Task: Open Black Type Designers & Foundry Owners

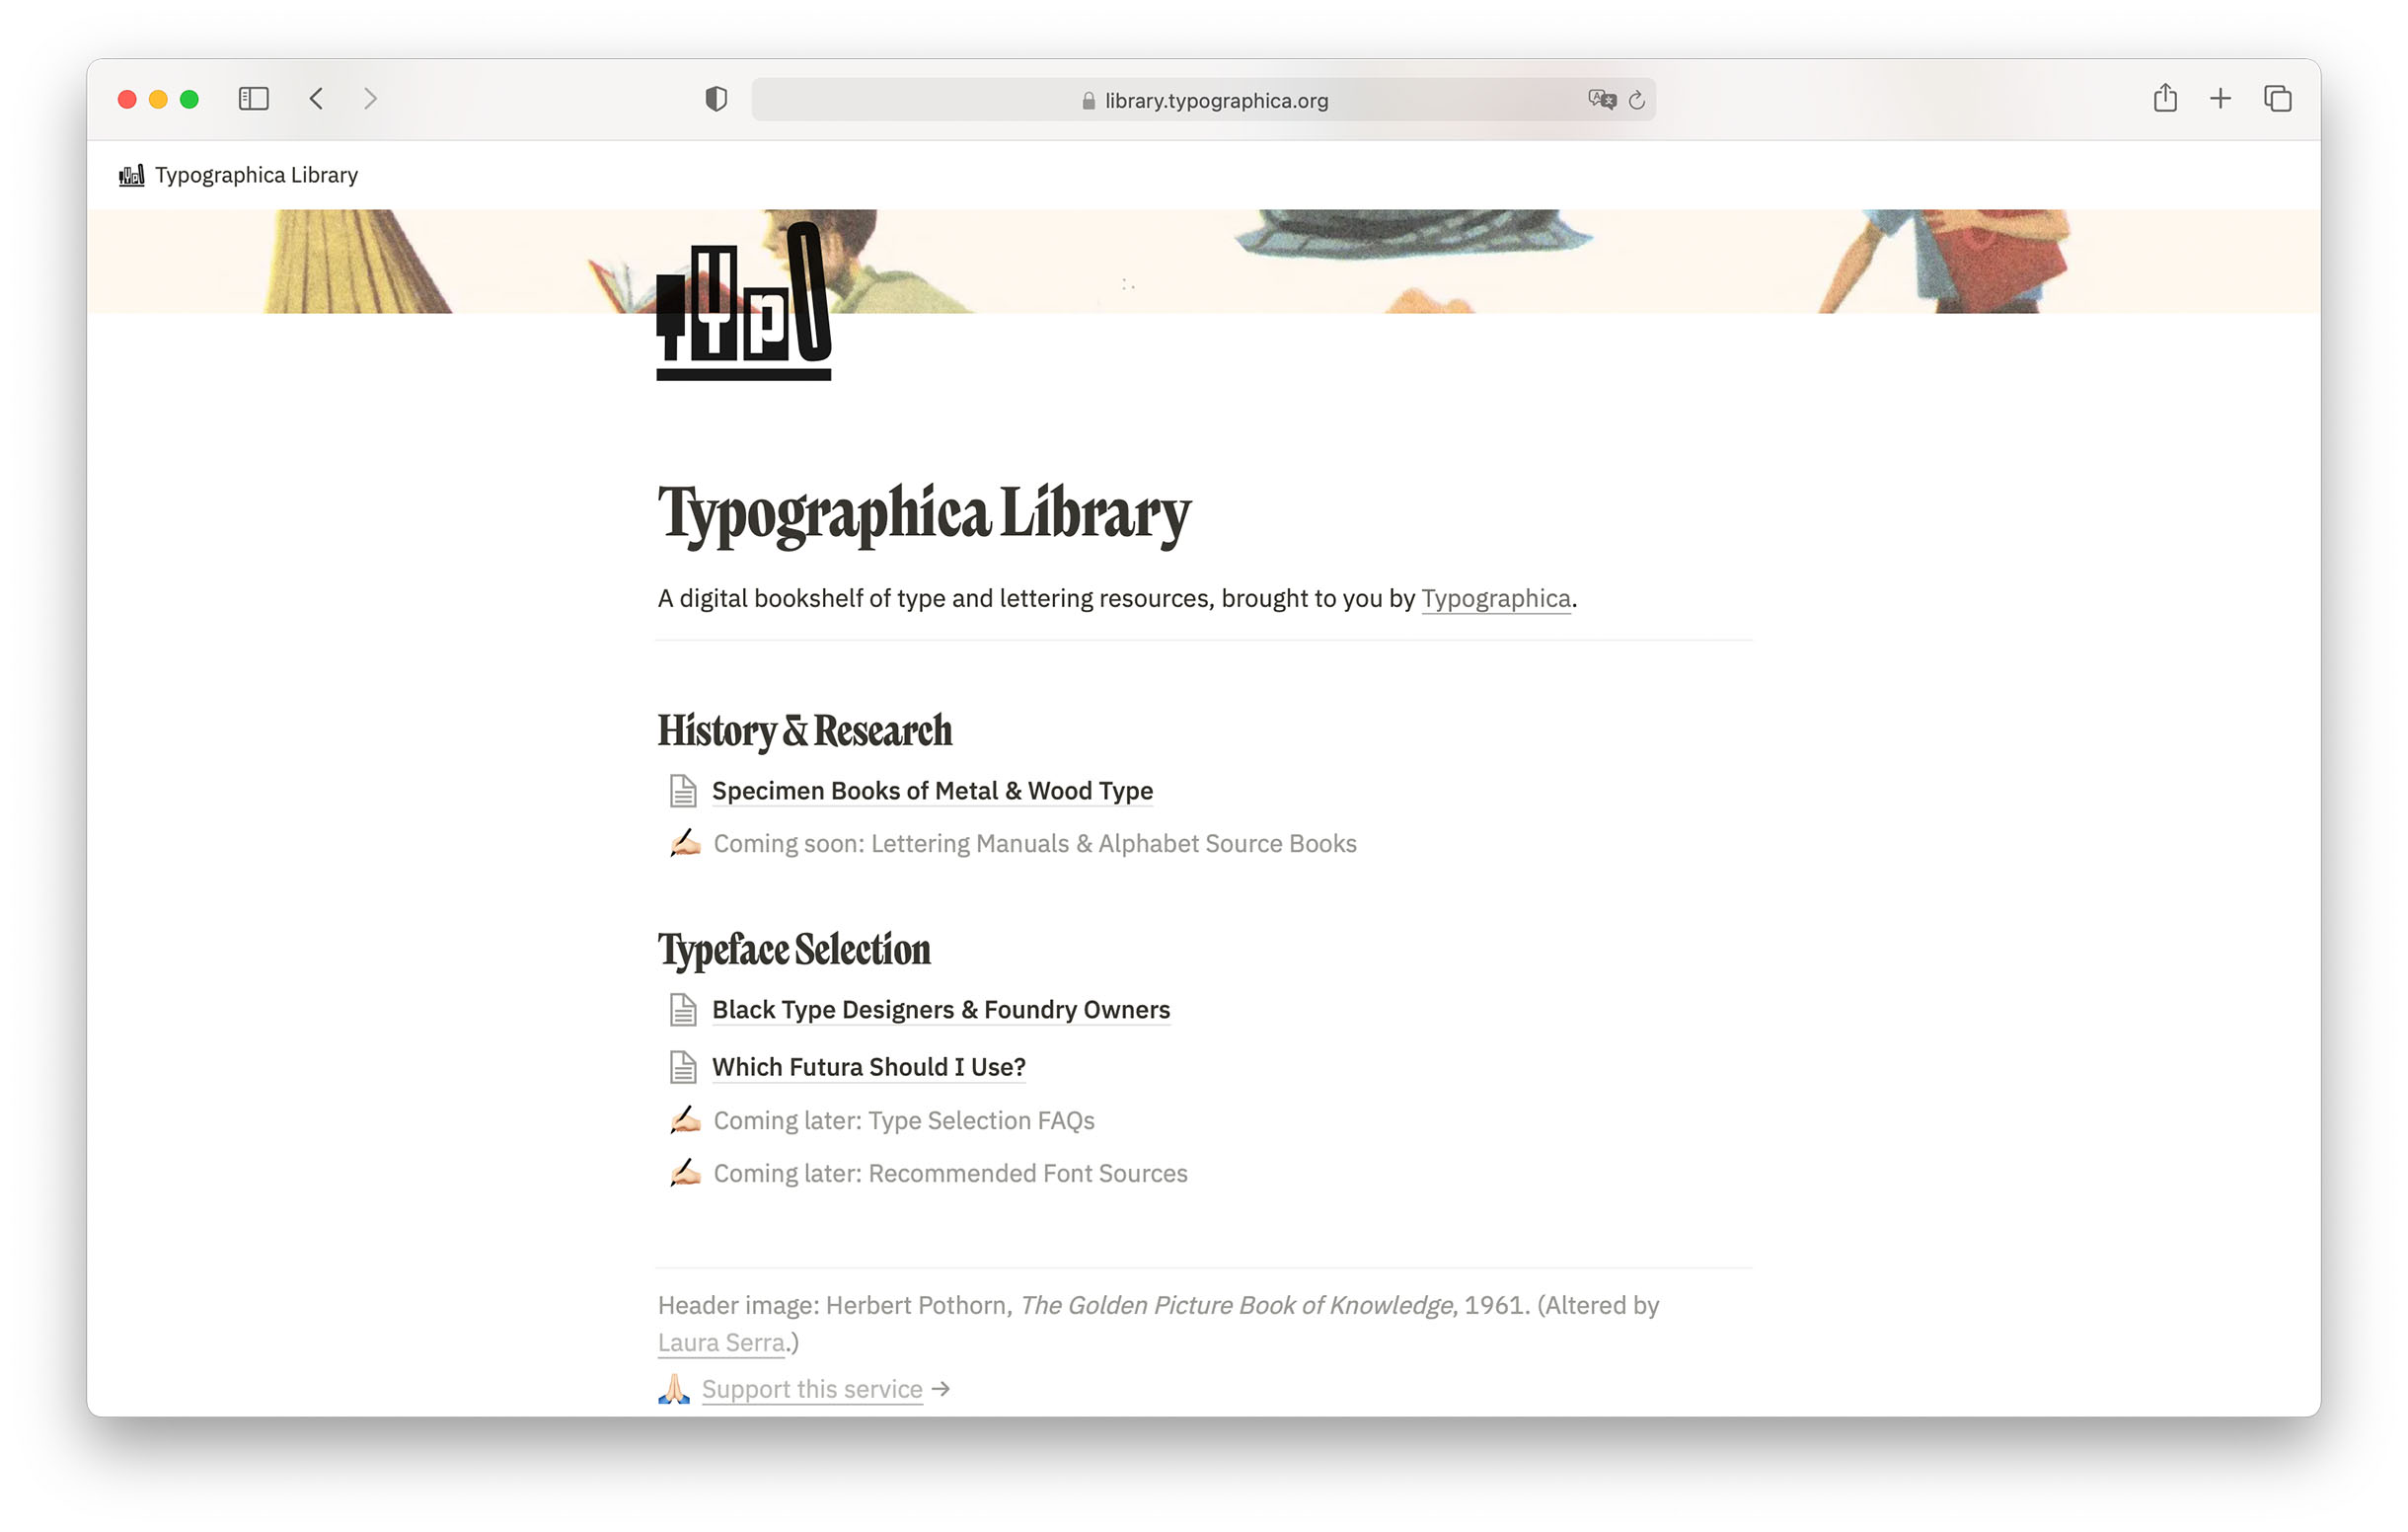Action: pyautogui.click(x=940, y=1010)
